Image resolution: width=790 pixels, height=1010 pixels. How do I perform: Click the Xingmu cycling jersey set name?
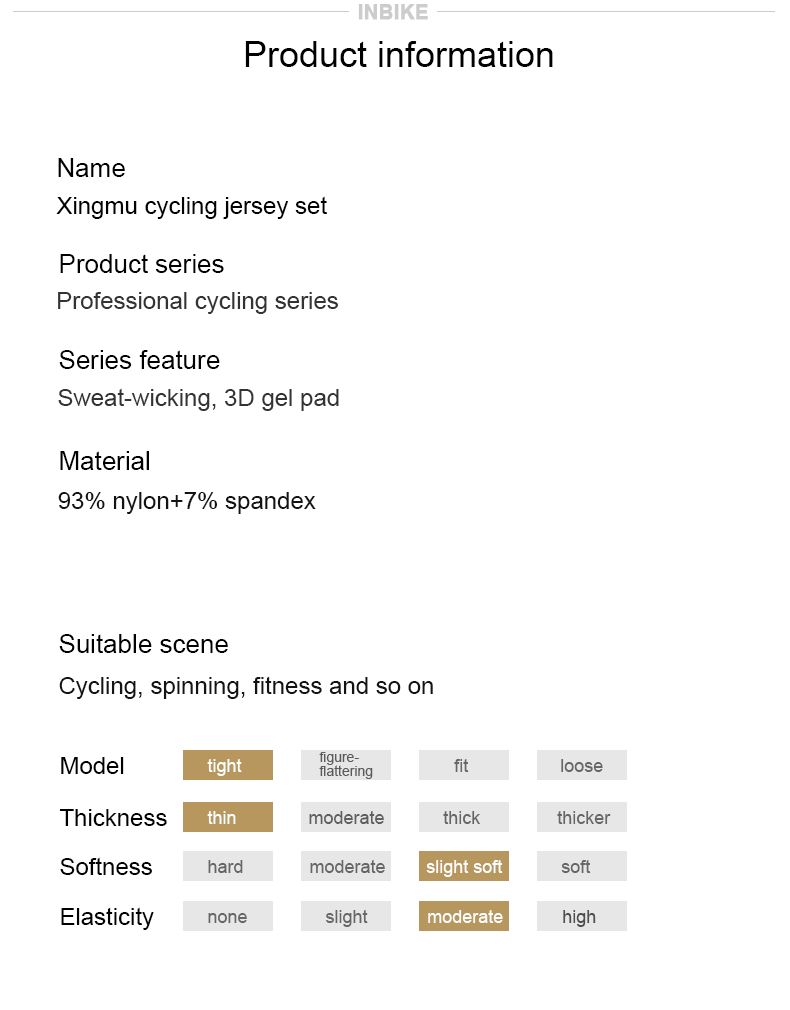tap(192, 206)
